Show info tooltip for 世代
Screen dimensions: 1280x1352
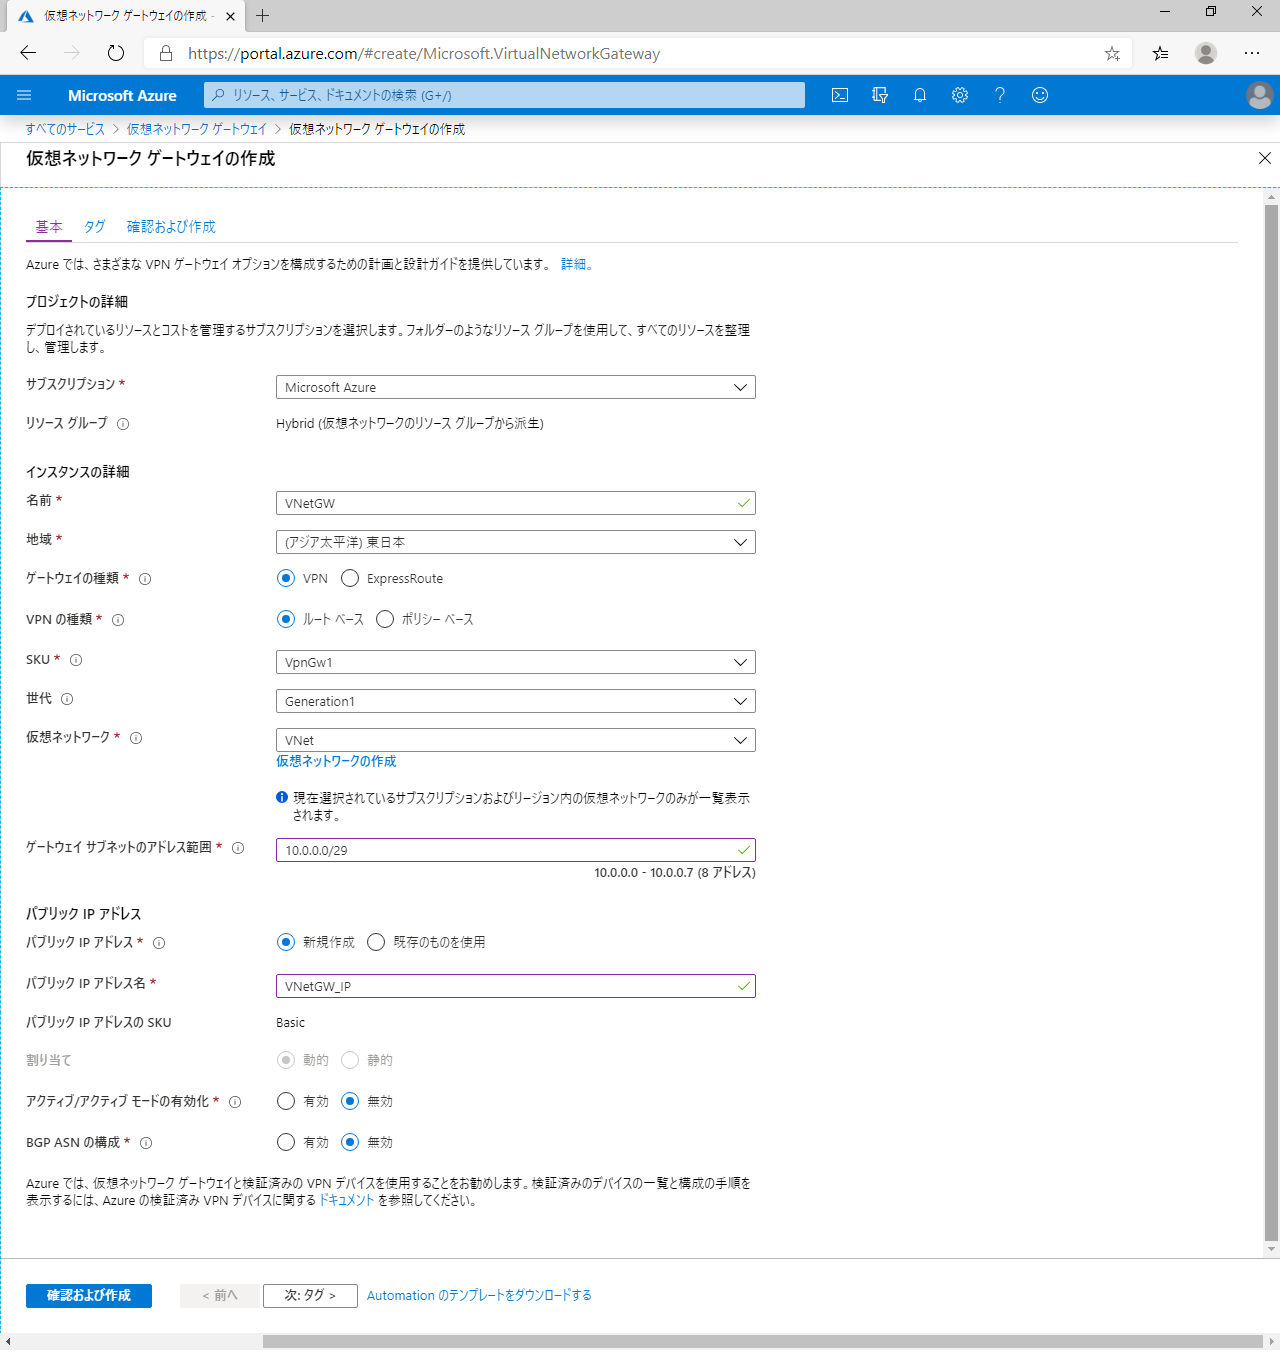click(x=67, y=699)
